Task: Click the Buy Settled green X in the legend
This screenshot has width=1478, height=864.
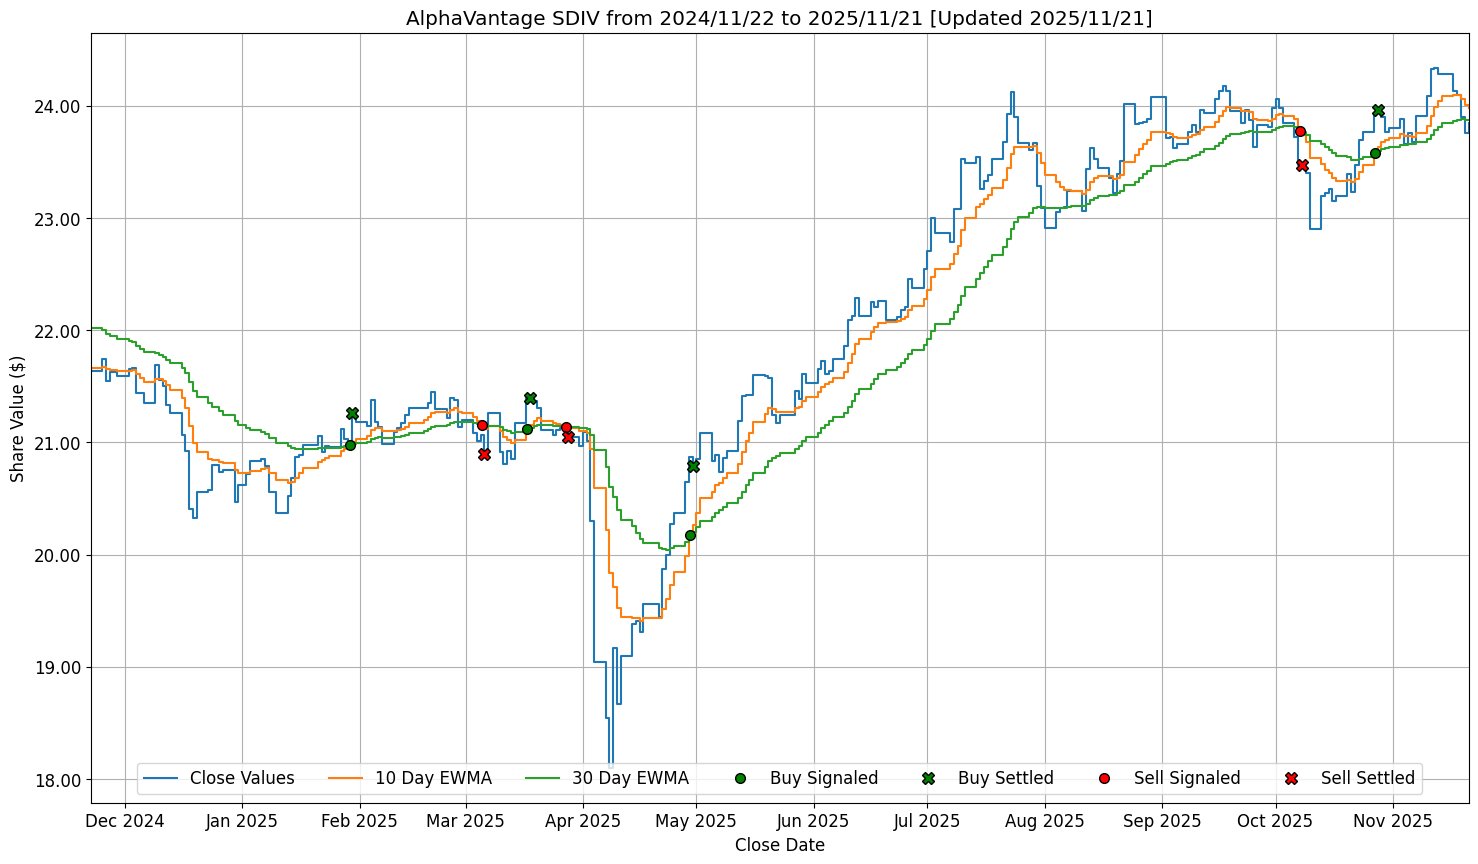Action: (928, 778)
